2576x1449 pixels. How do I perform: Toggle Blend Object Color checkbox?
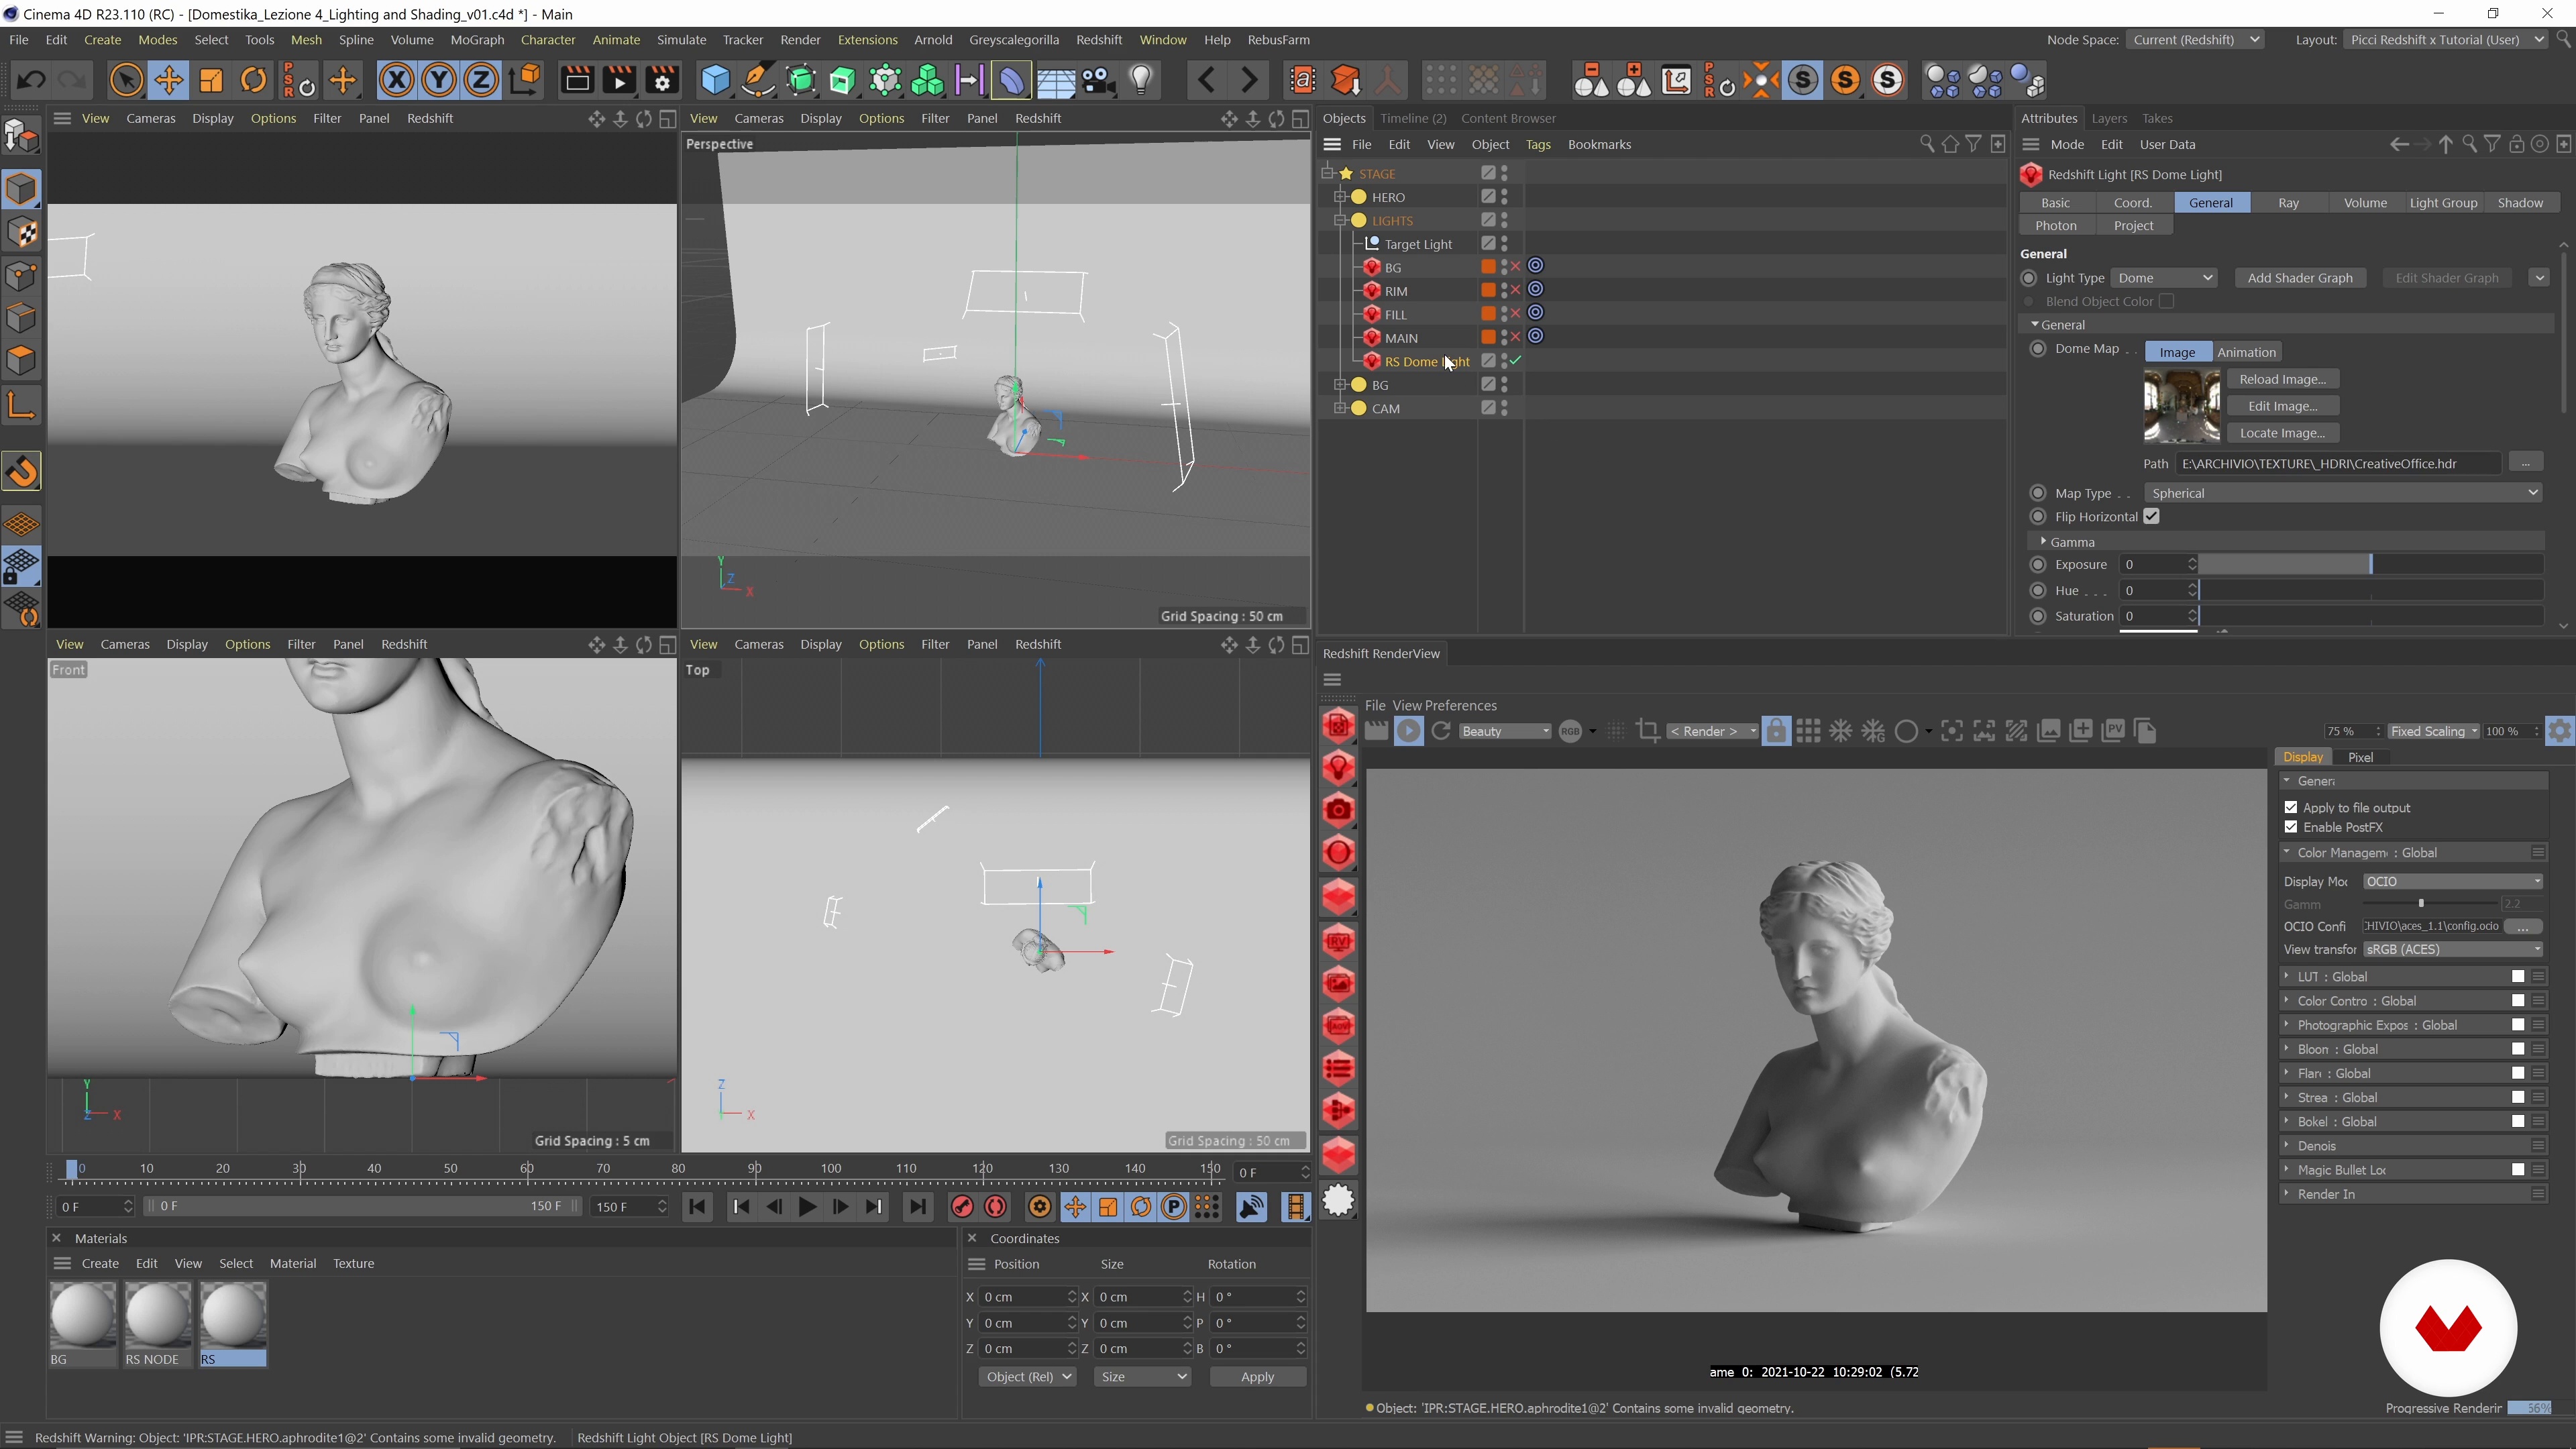(x=2166, y=301)
